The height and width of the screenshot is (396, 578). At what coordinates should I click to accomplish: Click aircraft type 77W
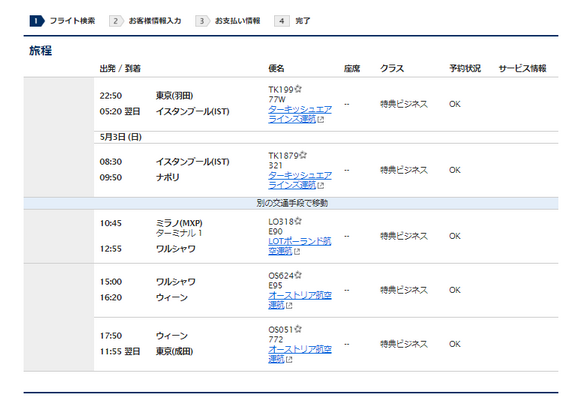[x=277, y=100]
